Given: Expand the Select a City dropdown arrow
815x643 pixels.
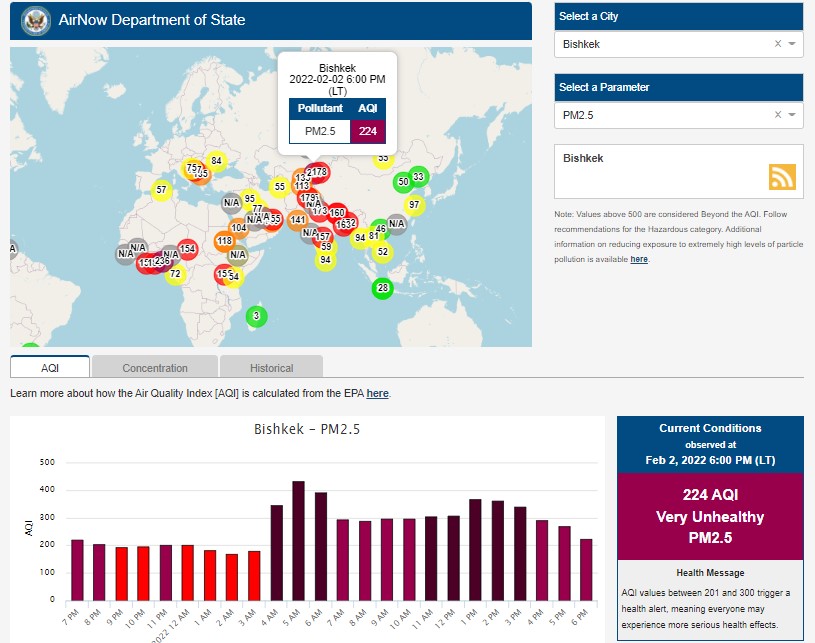Looking at the screenshot, I should tap(792, 44).
